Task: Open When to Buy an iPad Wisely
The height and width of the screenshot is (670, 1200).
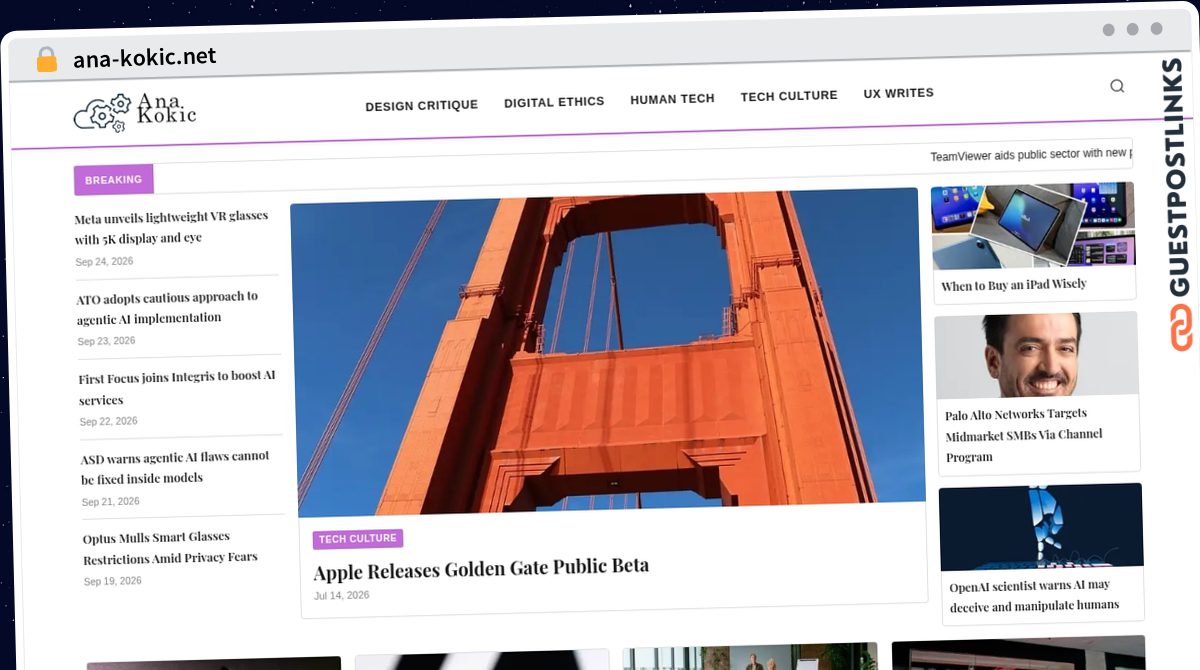Action: point(1014,285)
